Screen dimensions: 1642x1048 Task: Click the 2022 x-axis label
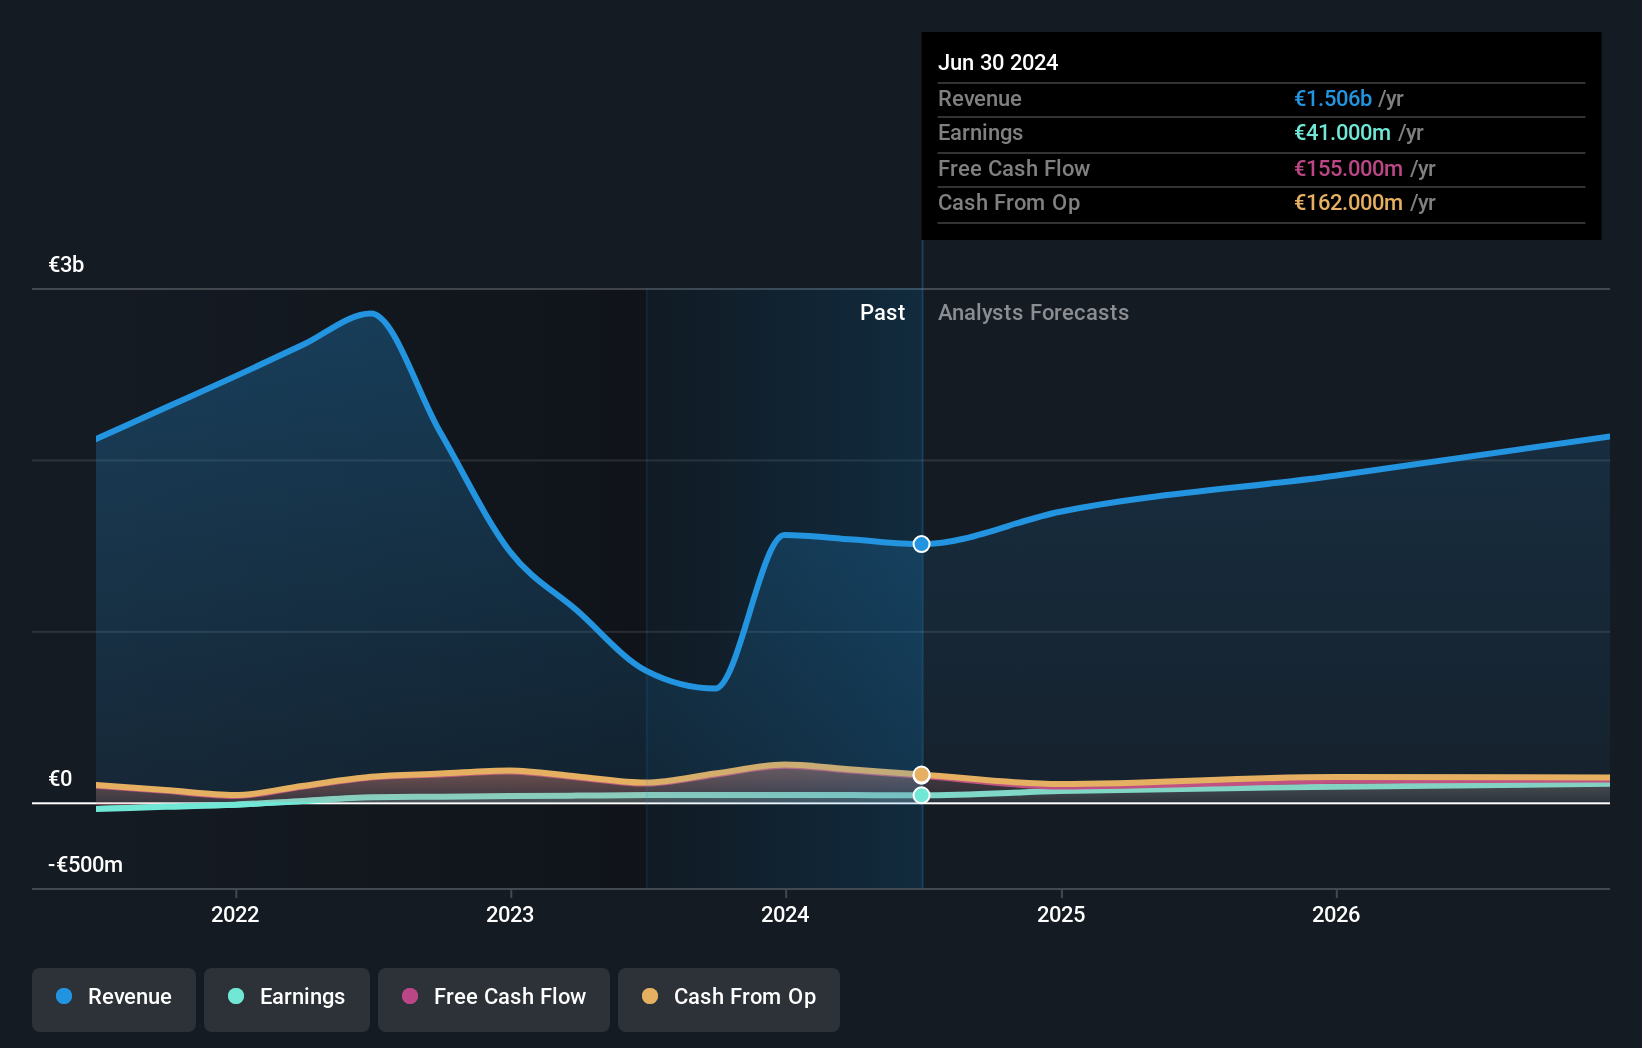tap(235, 914)
